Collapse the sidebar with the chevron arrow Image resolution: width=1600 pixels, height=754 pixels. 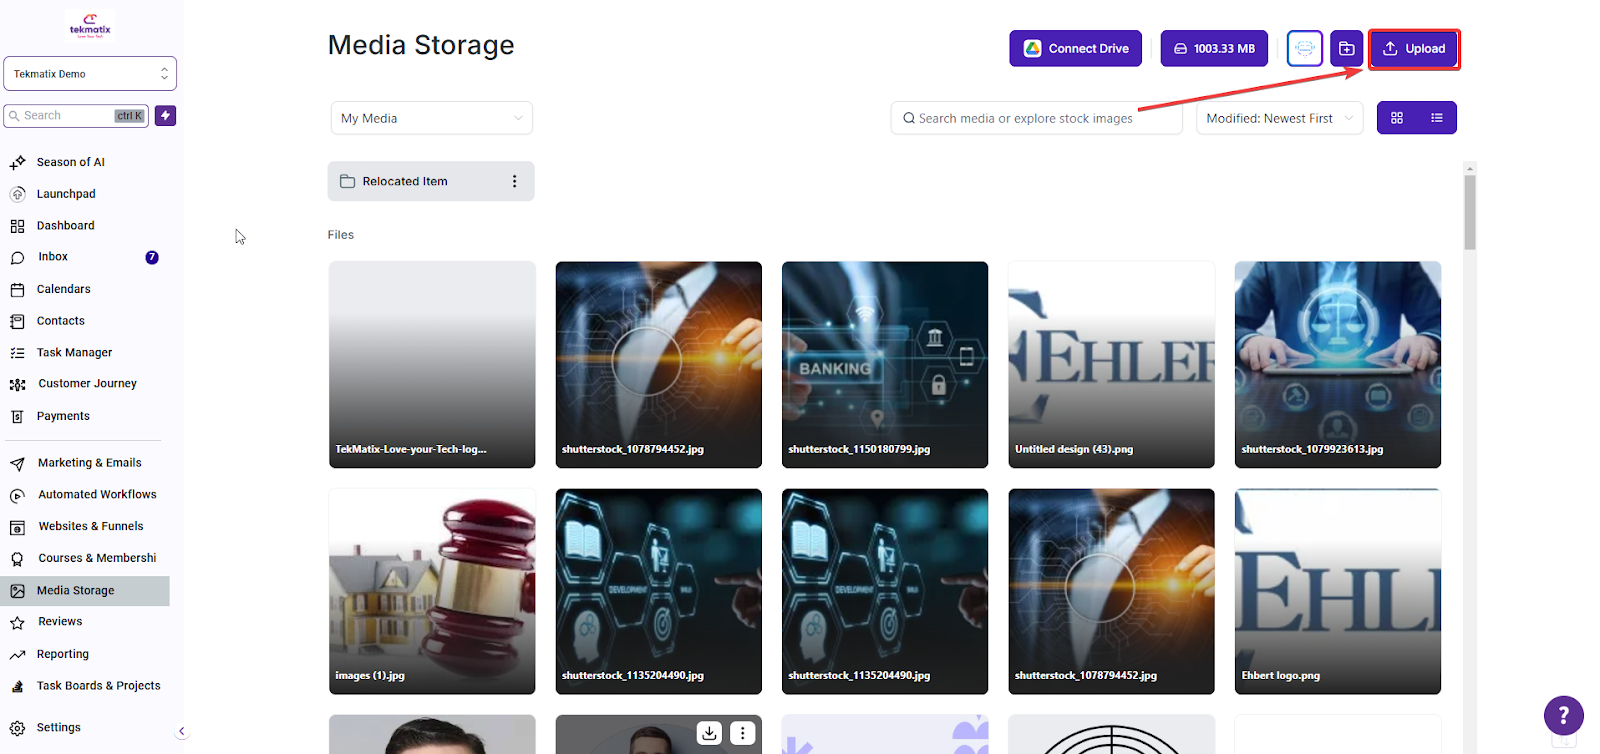click(x=182, y=731)
